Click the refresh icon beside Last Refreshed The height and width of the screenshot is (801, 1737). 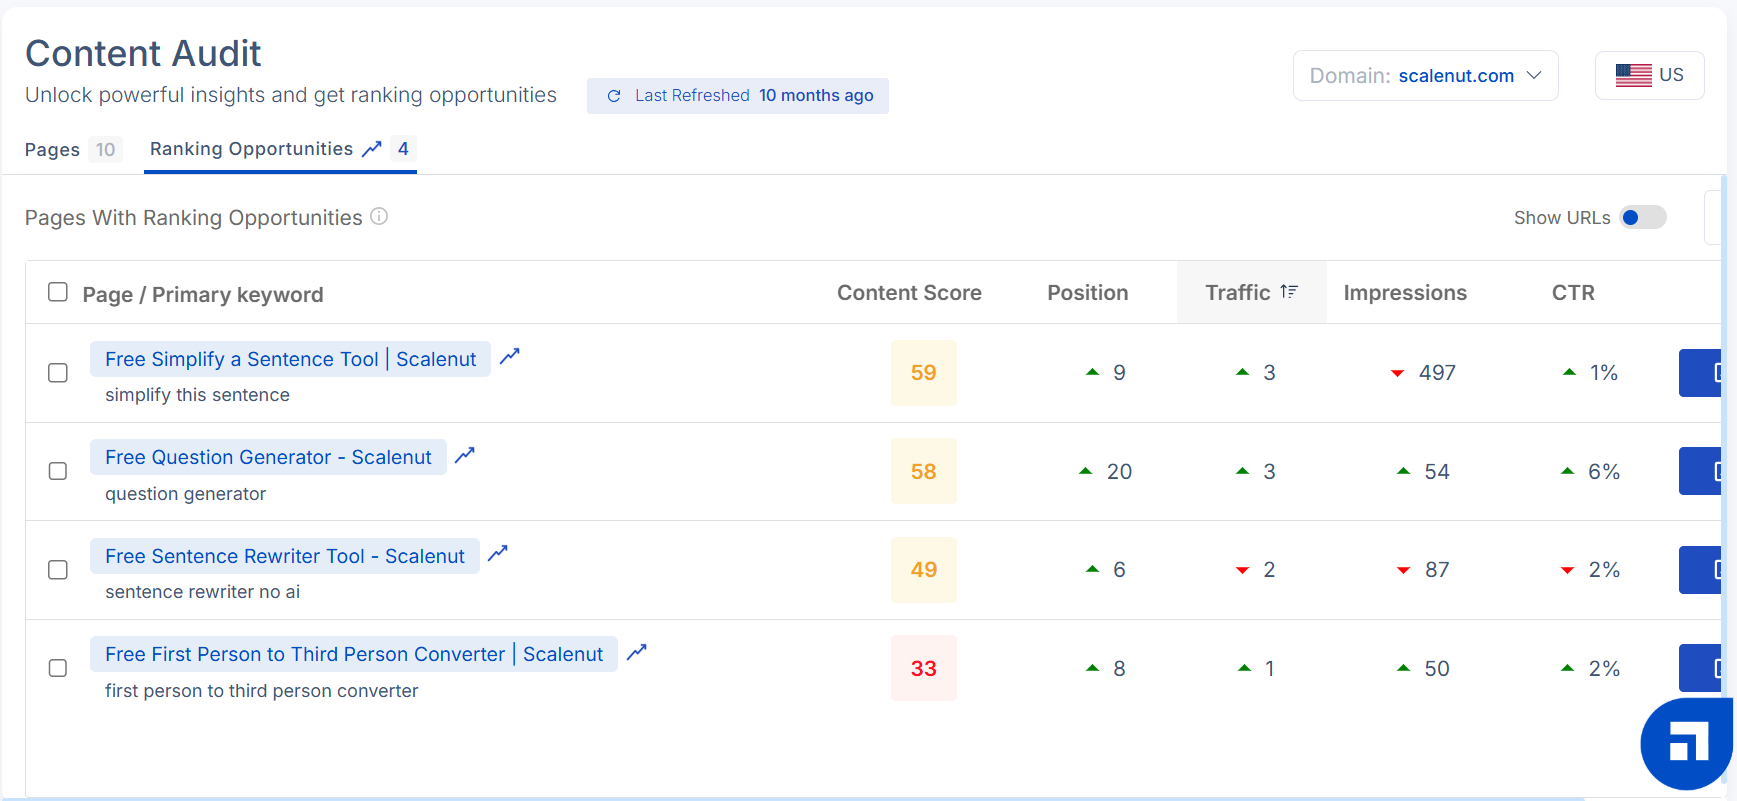click(x=614, y=96)
